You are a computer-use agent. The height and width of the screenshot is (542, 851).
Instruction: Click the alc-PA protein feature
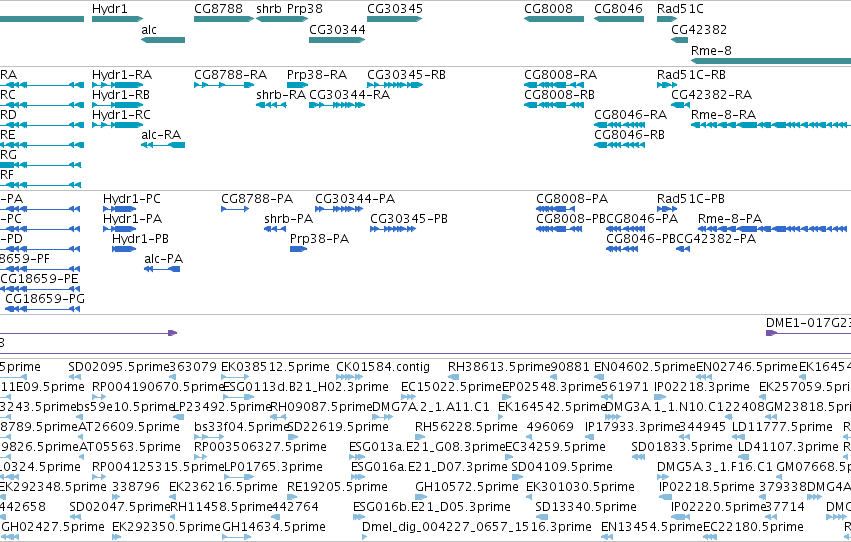tap(162, 269)
